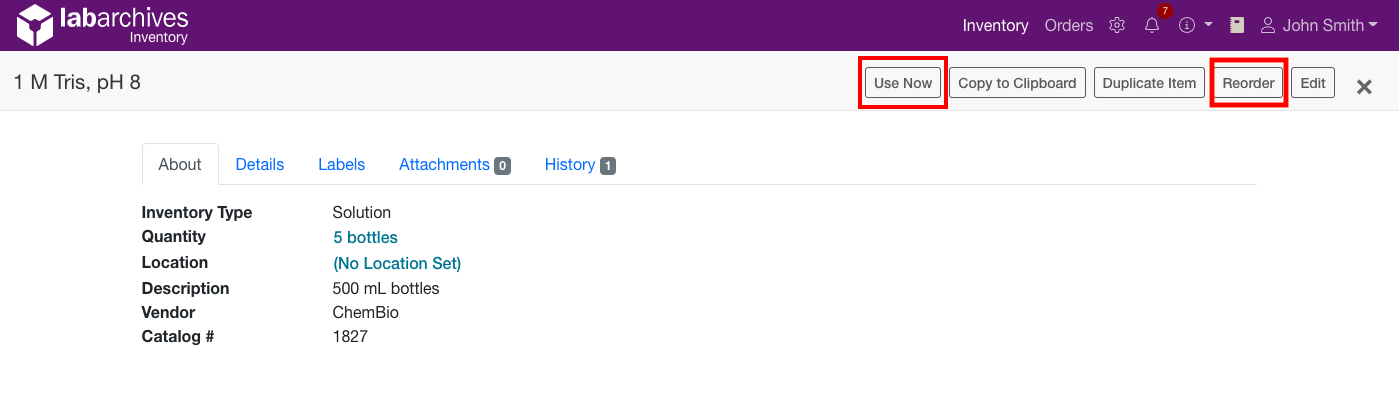This screenshot has width=1399, height=413.
Task: Switch to the Labels tab
Action: 341,165
